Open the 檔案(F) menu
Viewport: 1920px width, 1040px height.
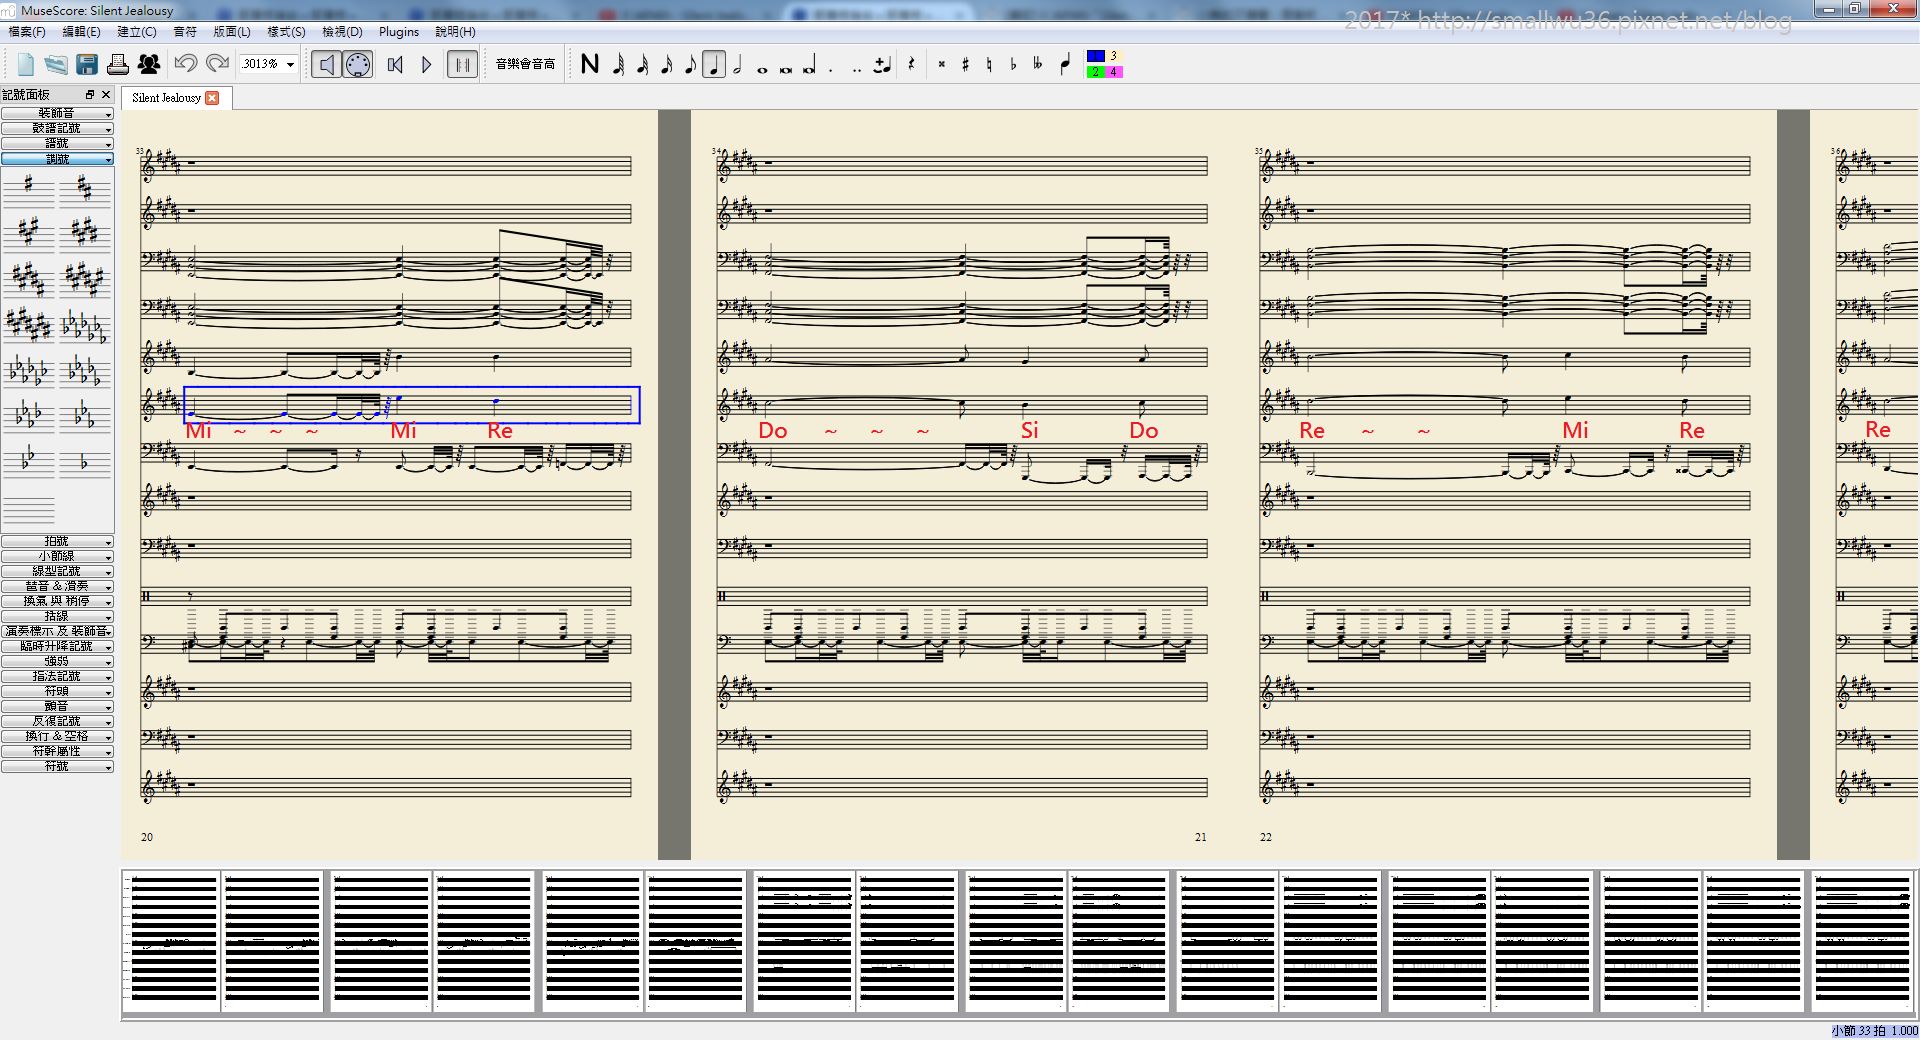click(x=27, y=32)
